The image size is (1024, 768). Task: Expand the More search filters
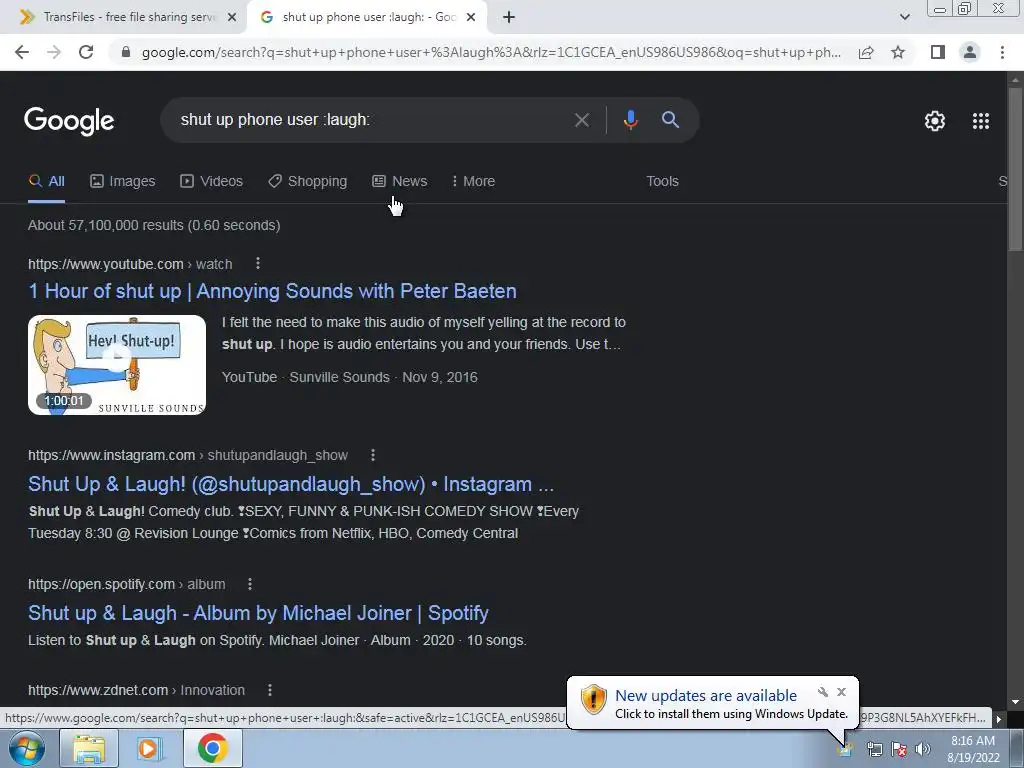[473, 182]
